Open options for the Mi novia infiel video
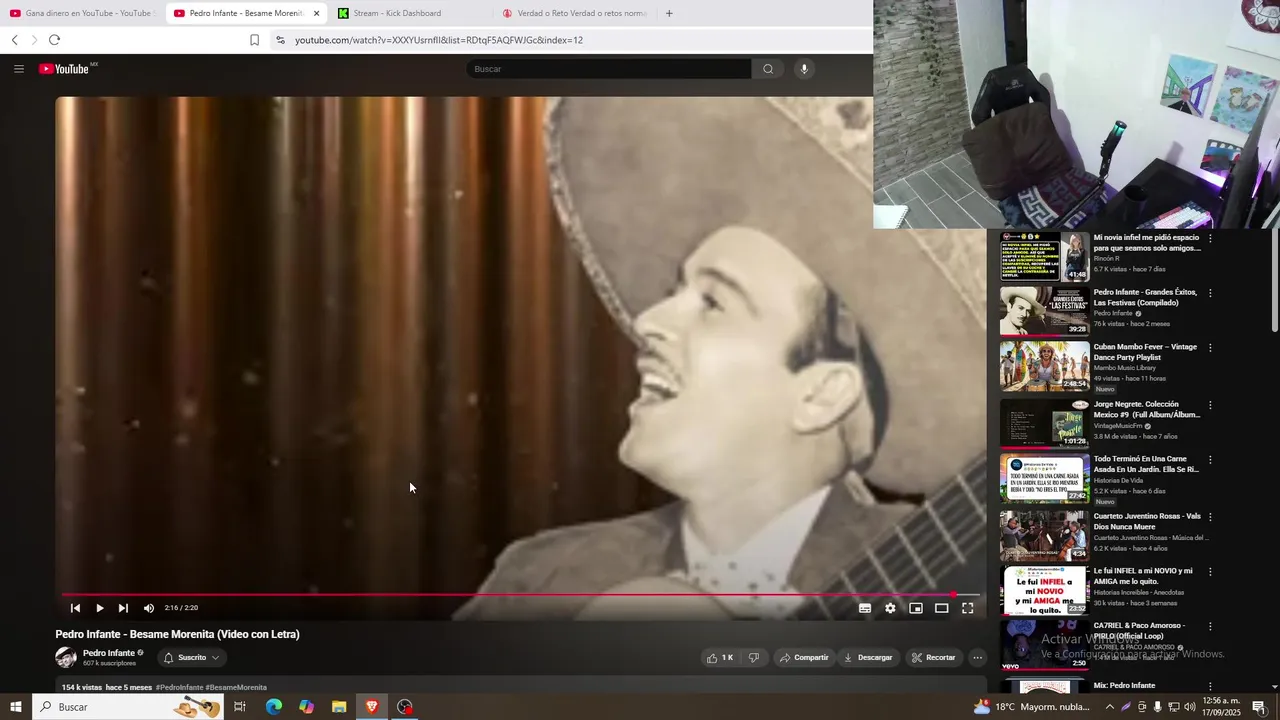 [x=1210, y=239]
